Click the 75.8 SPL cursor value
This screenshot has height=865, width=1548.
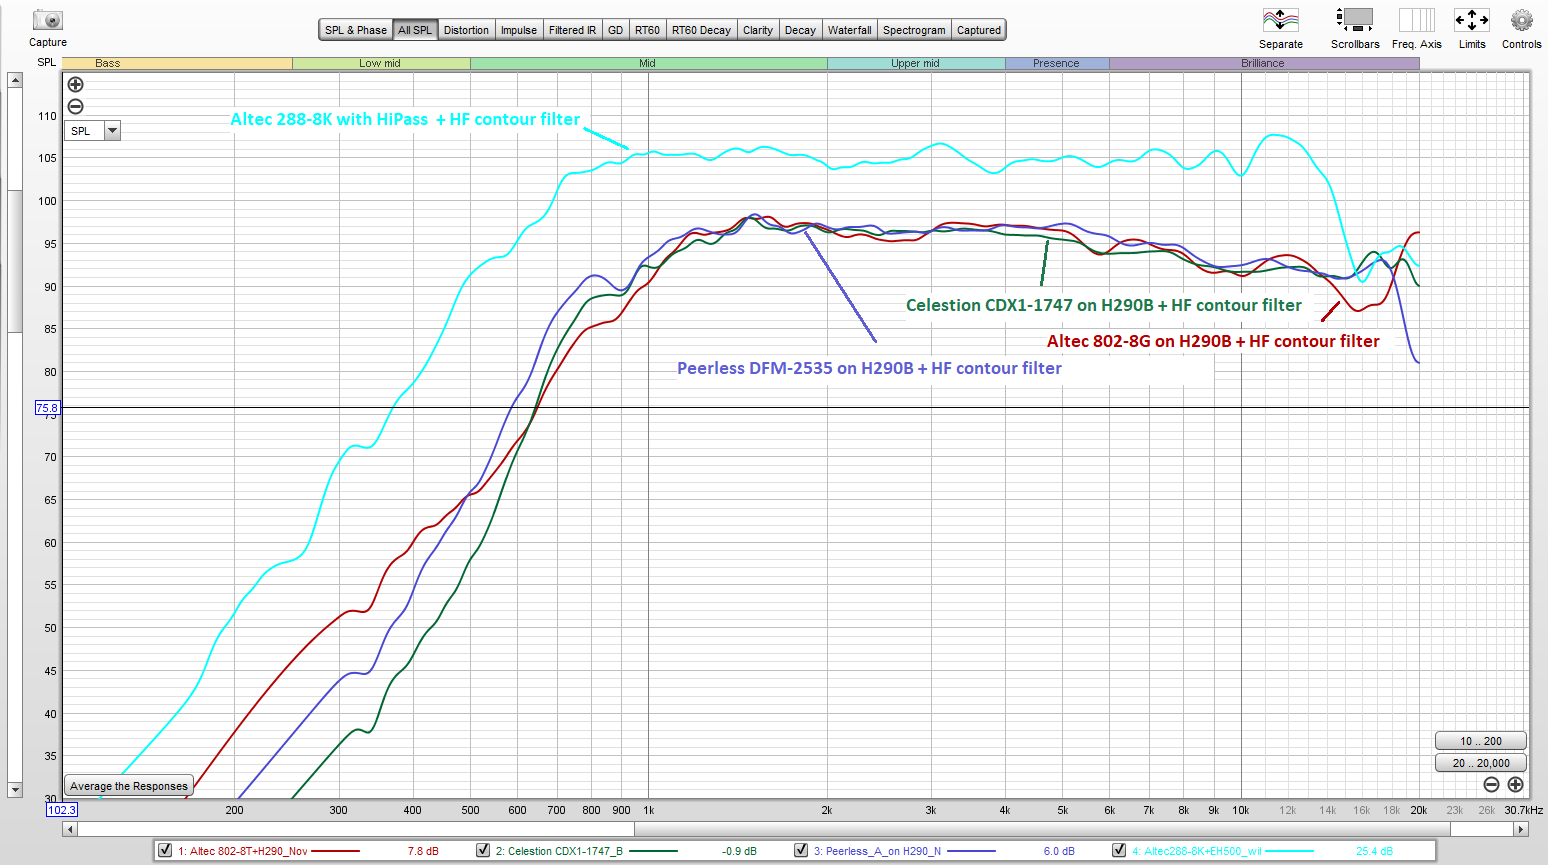click(47, 408)
